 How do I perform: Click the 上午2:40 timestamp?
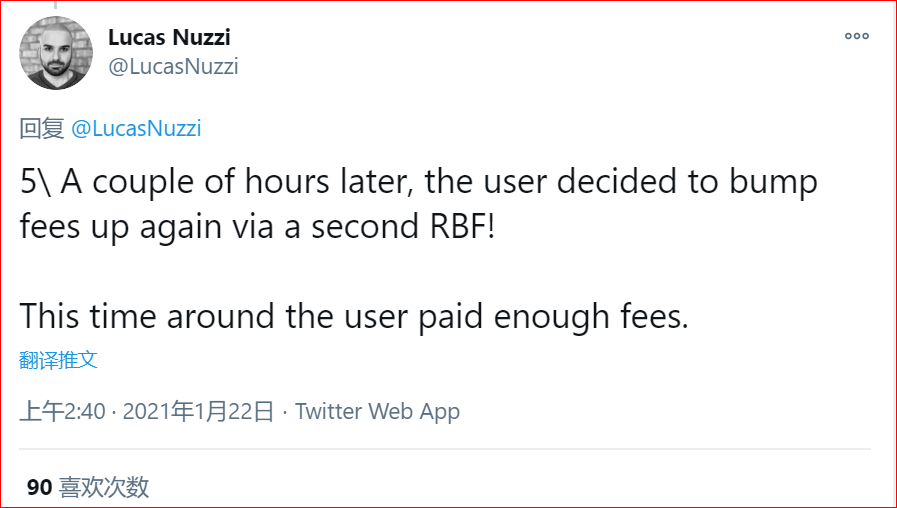pyautogui.click(x=62, y=411)
